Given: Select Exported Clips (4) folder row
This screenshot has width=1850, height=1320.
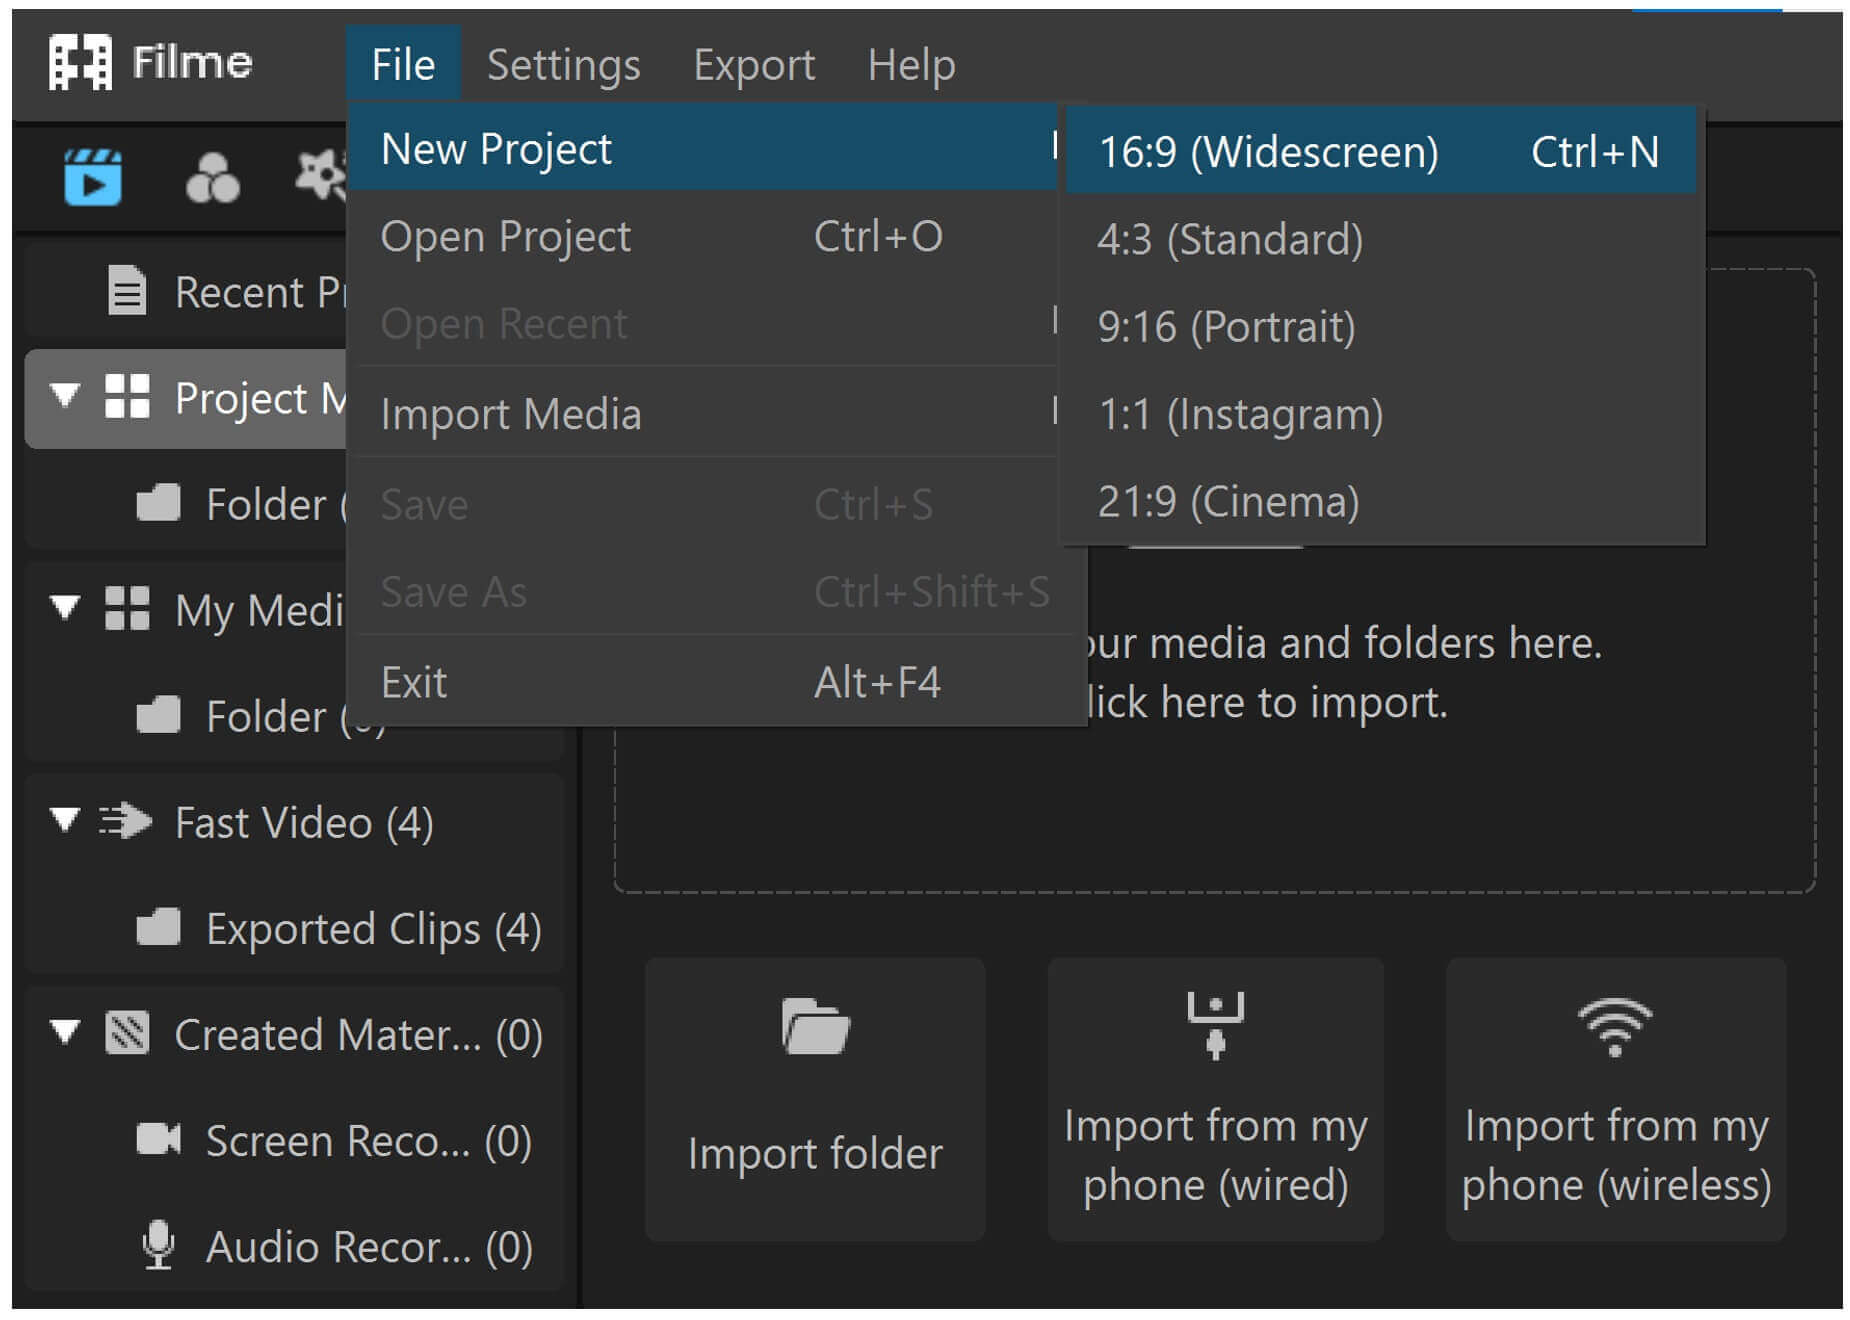Looking at the screenshot, I should (x=295, y=927).
